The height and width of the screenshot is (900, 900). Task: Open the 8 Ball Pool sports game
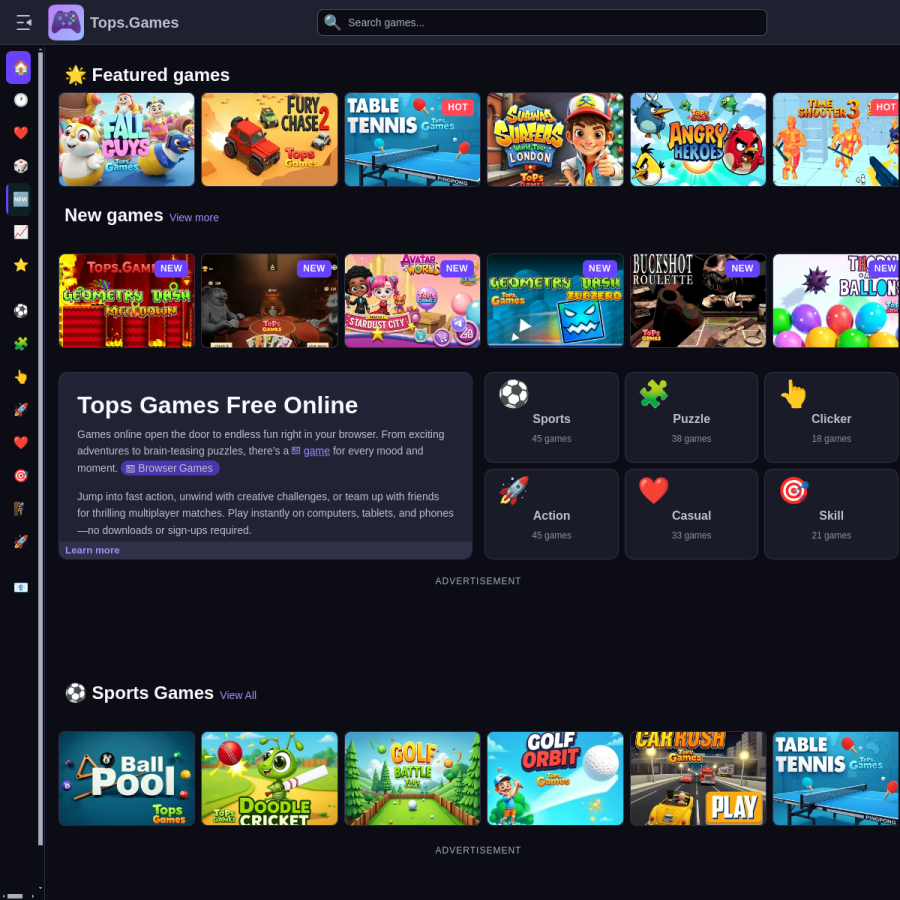127,778
